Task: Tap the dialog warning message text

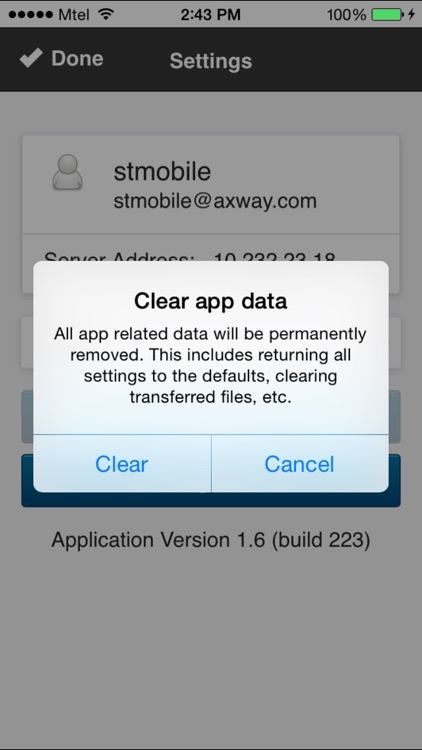Action: (x=211, y=365)
